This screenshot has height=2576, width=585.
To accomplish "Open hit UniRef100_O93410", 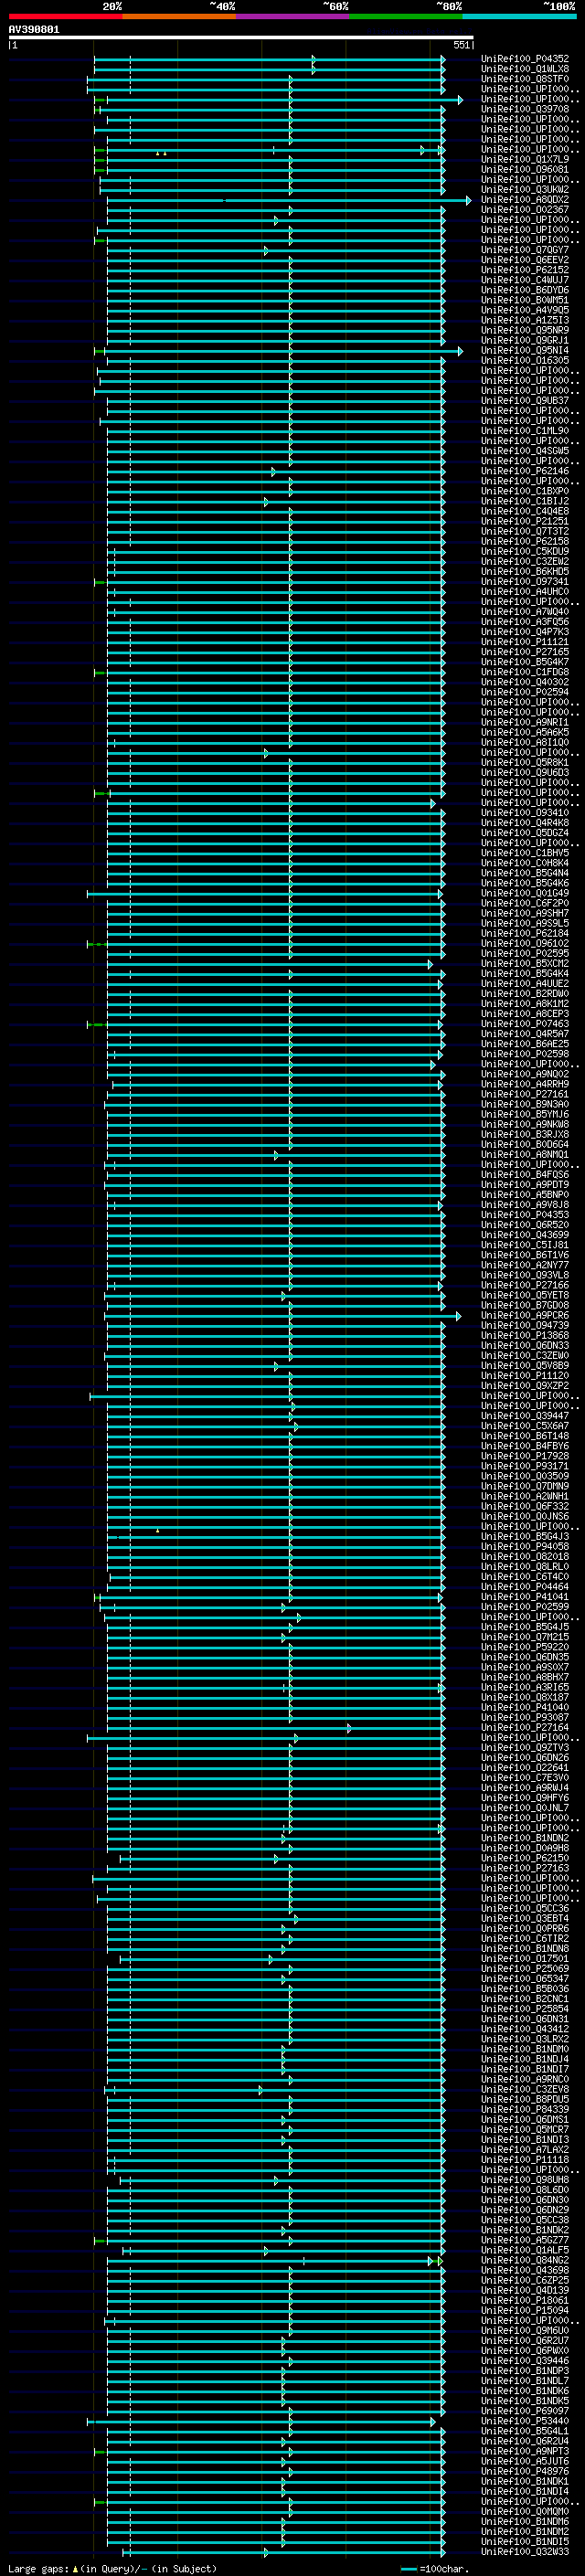I will (525, 813).
